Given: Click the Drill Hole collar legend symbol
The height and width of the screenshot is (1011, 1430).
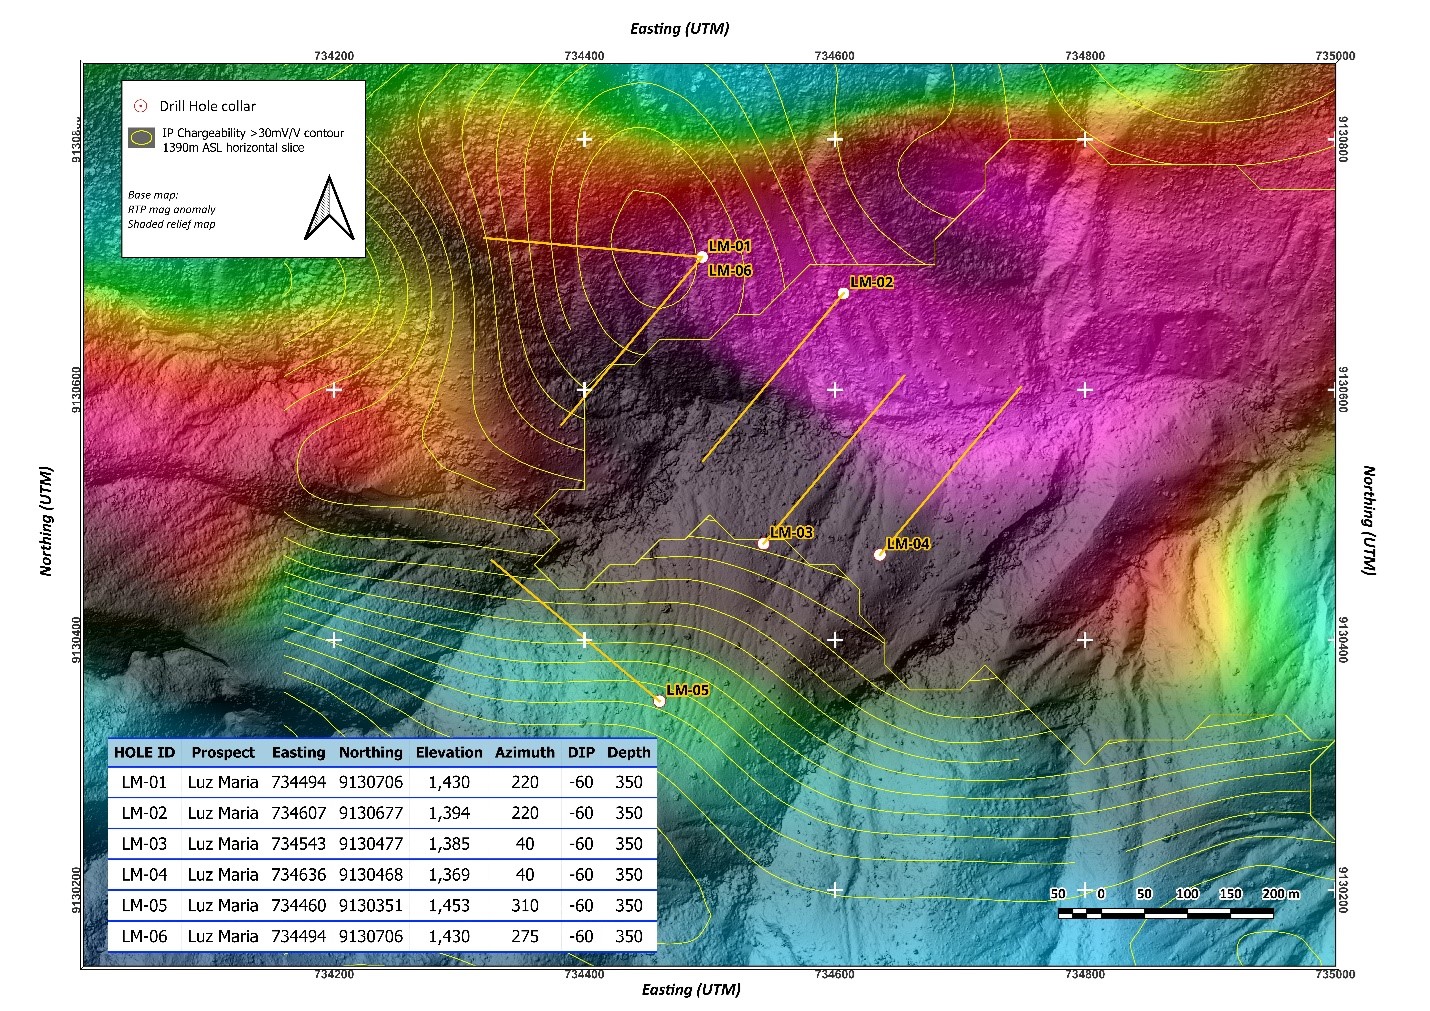Looking at the screenshot, I should point(139,105).
